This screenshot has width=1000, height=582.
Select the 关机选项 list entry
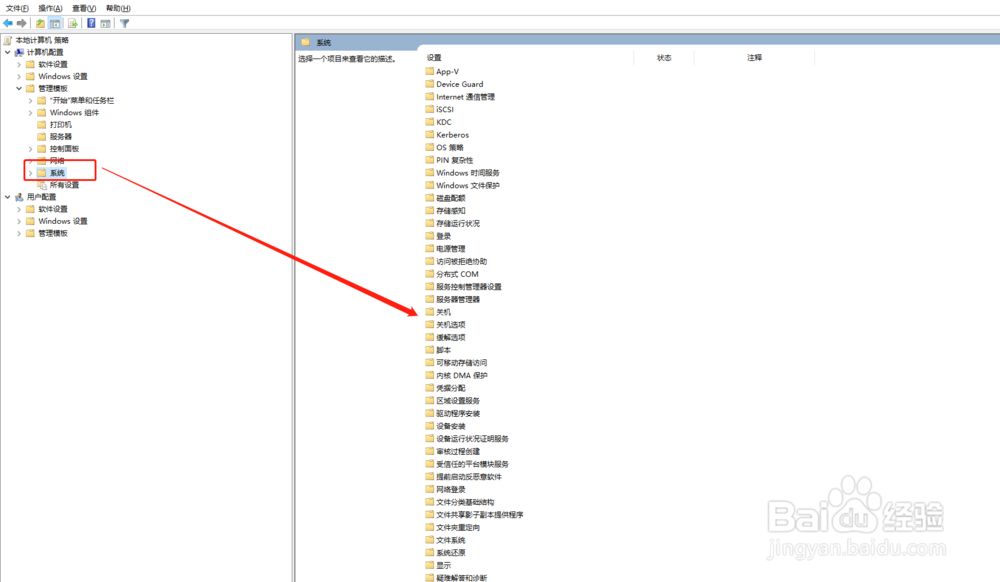[450, 324]
